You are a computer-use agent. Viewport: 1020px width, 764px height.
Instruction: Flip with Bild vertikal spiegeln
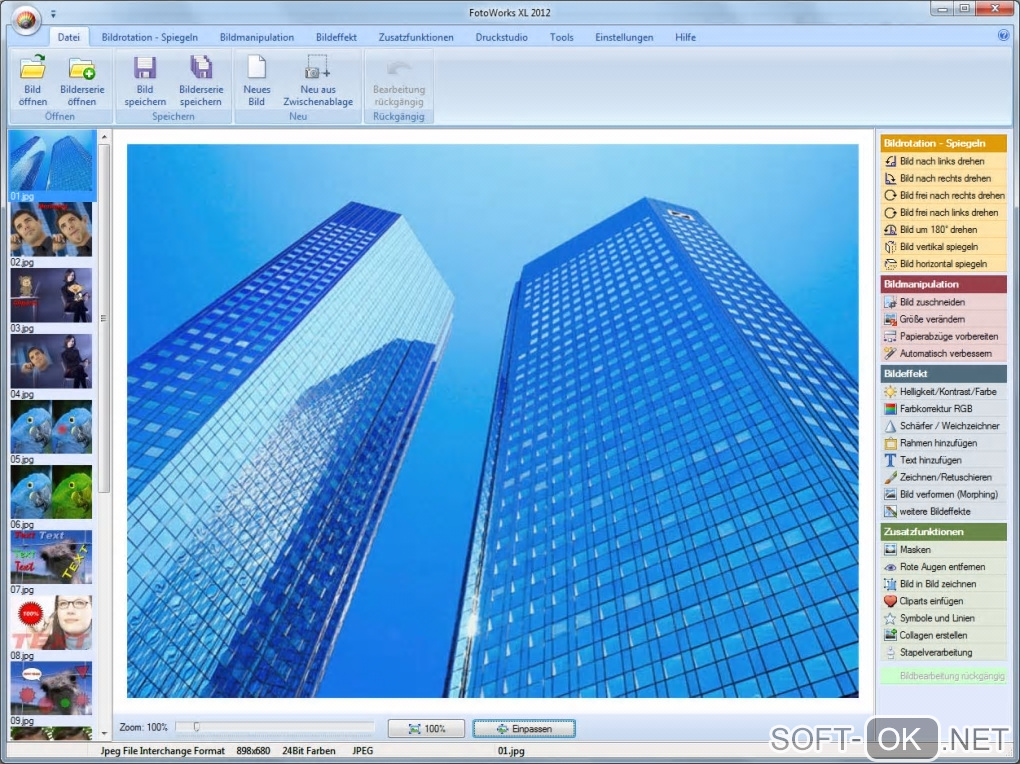click(943, 247)
